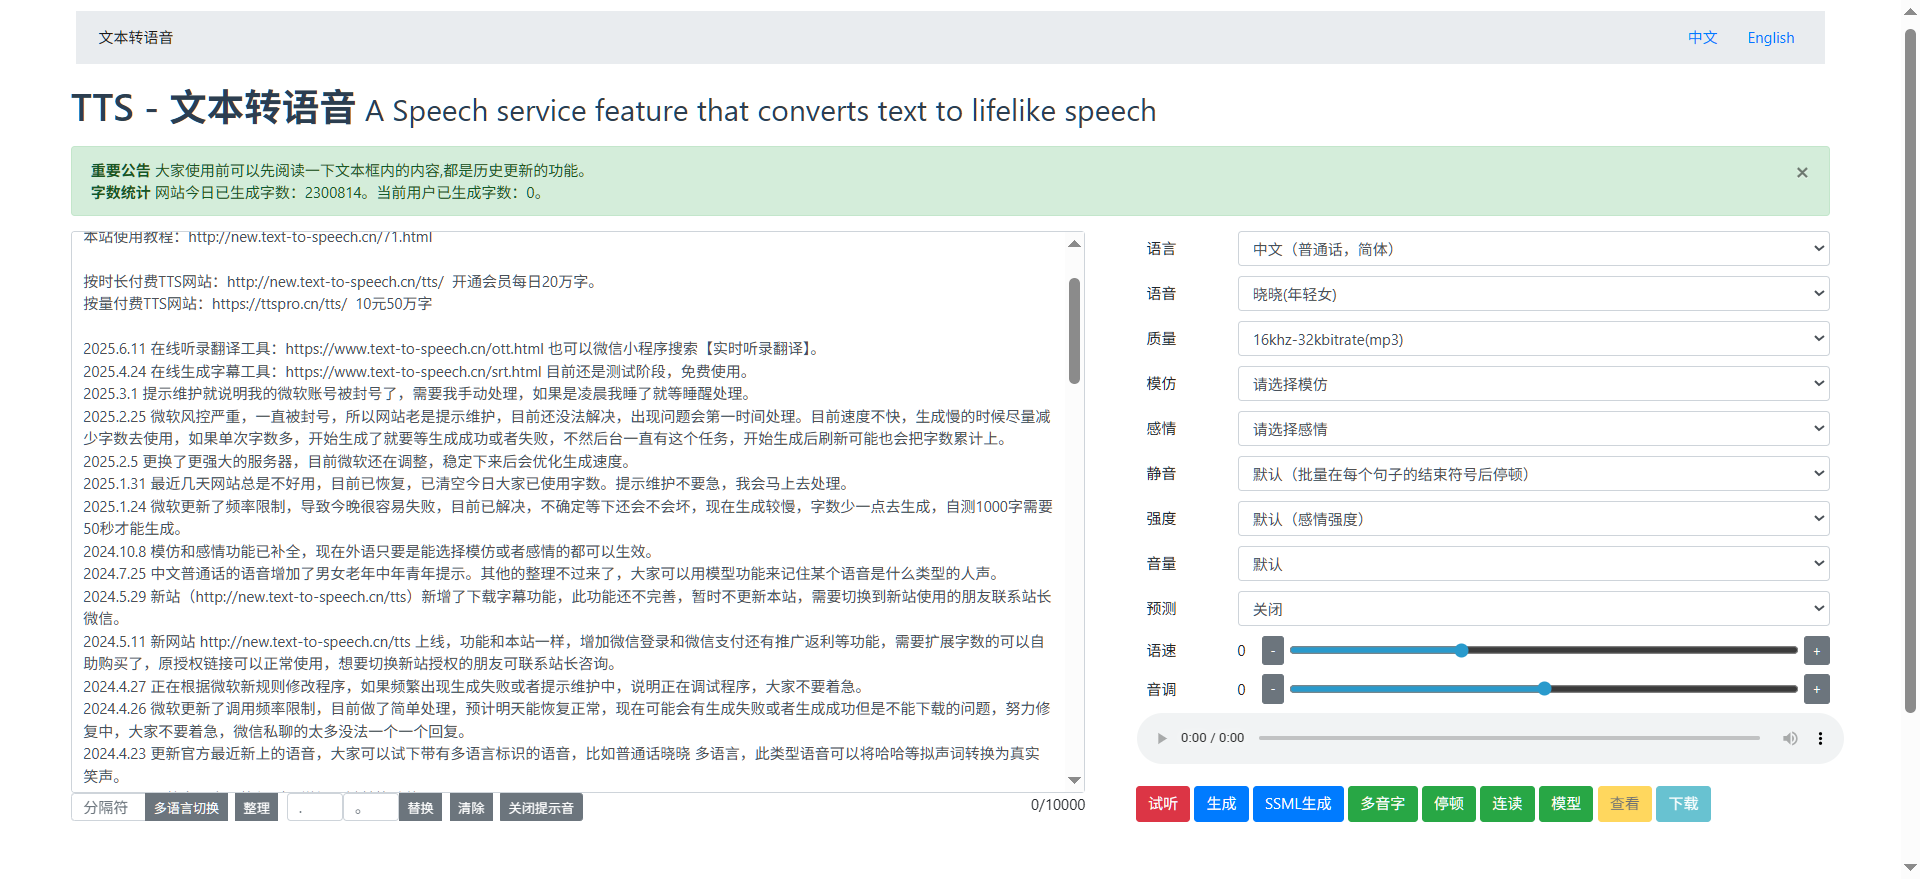Screen dimensions: 1920x879
Task: Open the 感情 emotion dropdown
Action: [1532, 429]
